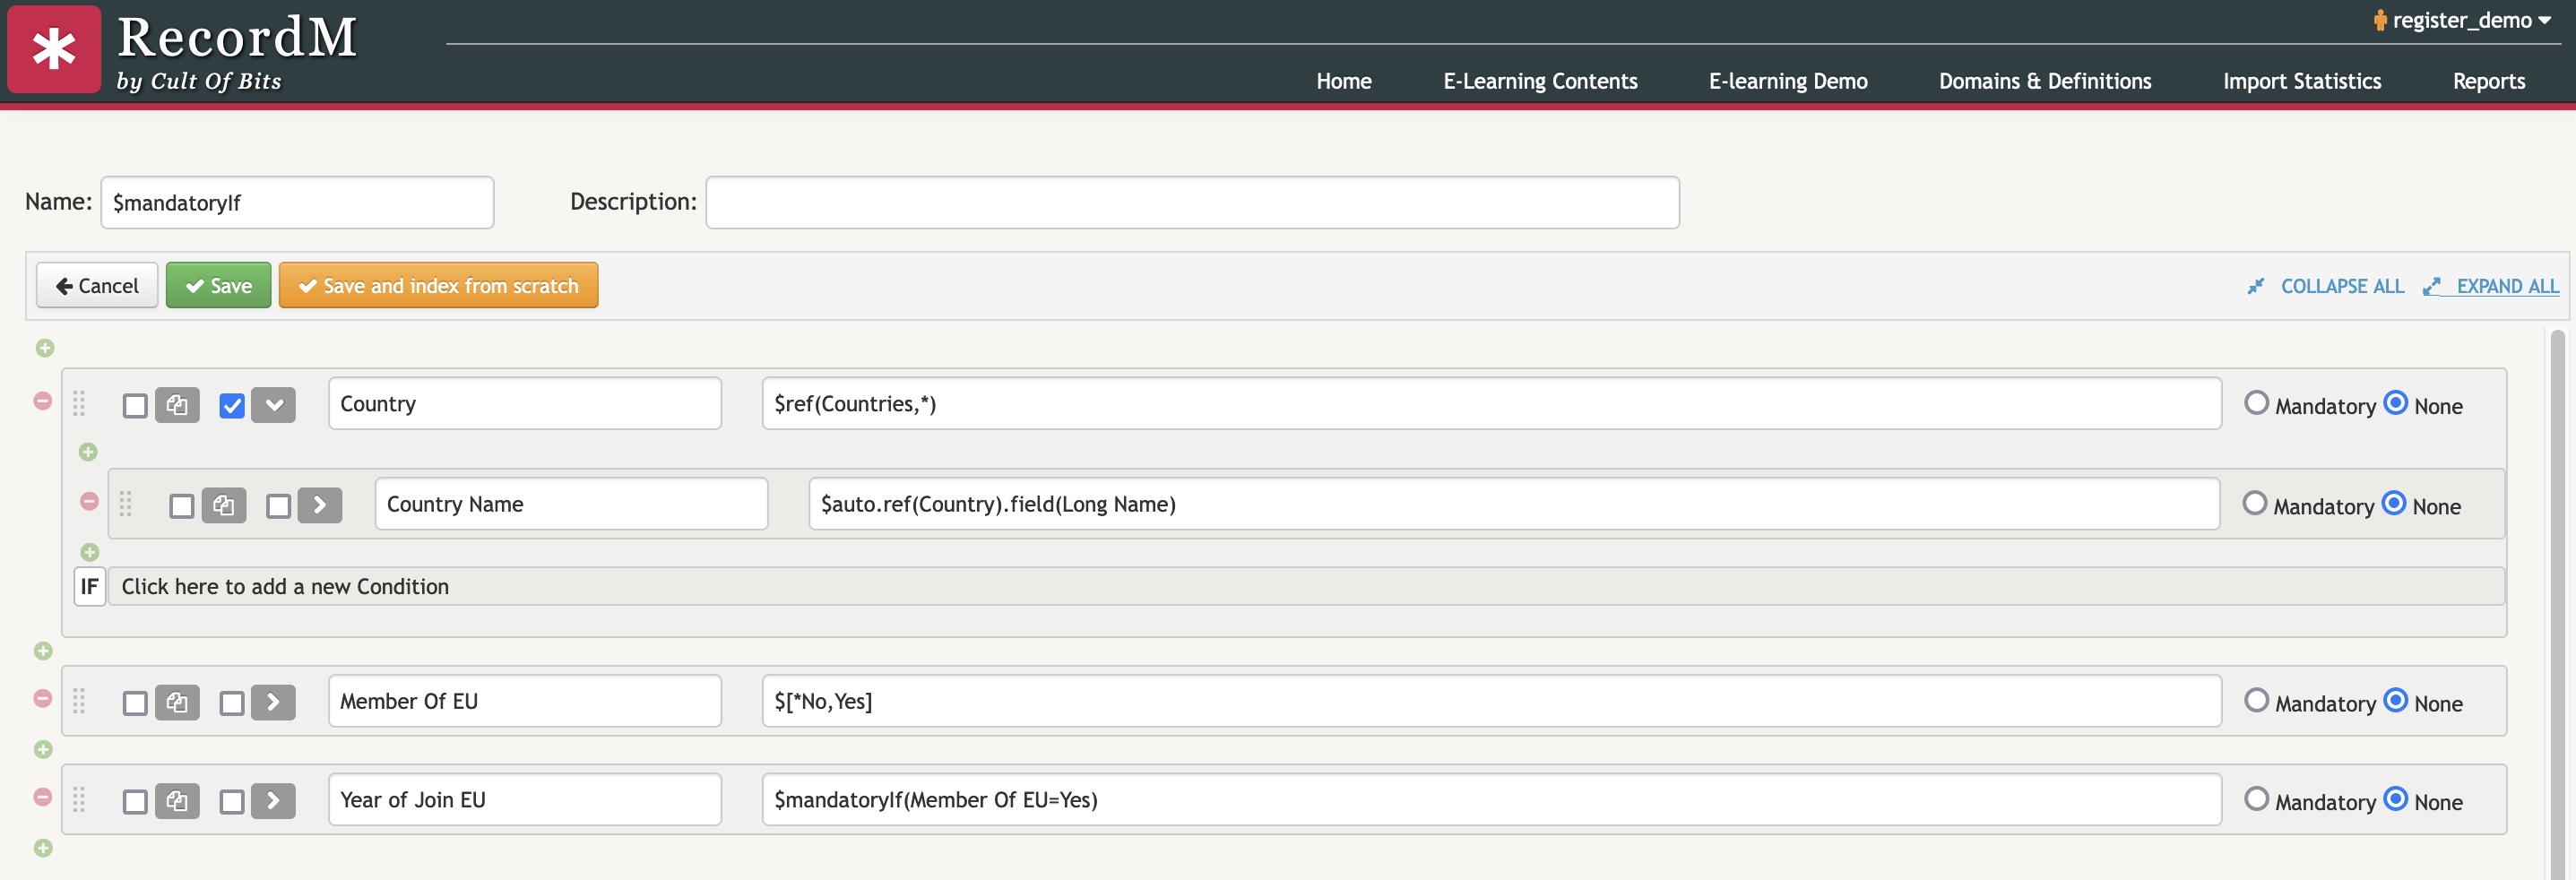The image size is (2576, 880).
Task: Click the $mandatoryIf(Member Of EU=Yes) description field
Action: (1491, 799)
